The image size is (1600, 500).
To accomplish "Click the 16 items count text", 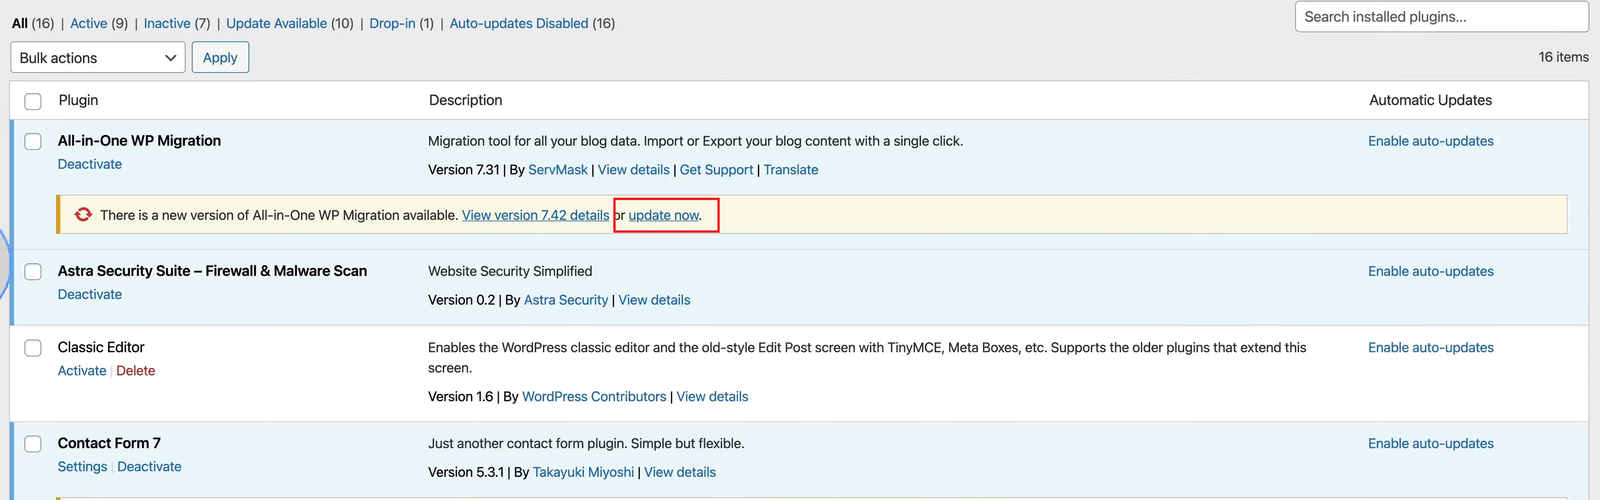I will (1563, 57).
